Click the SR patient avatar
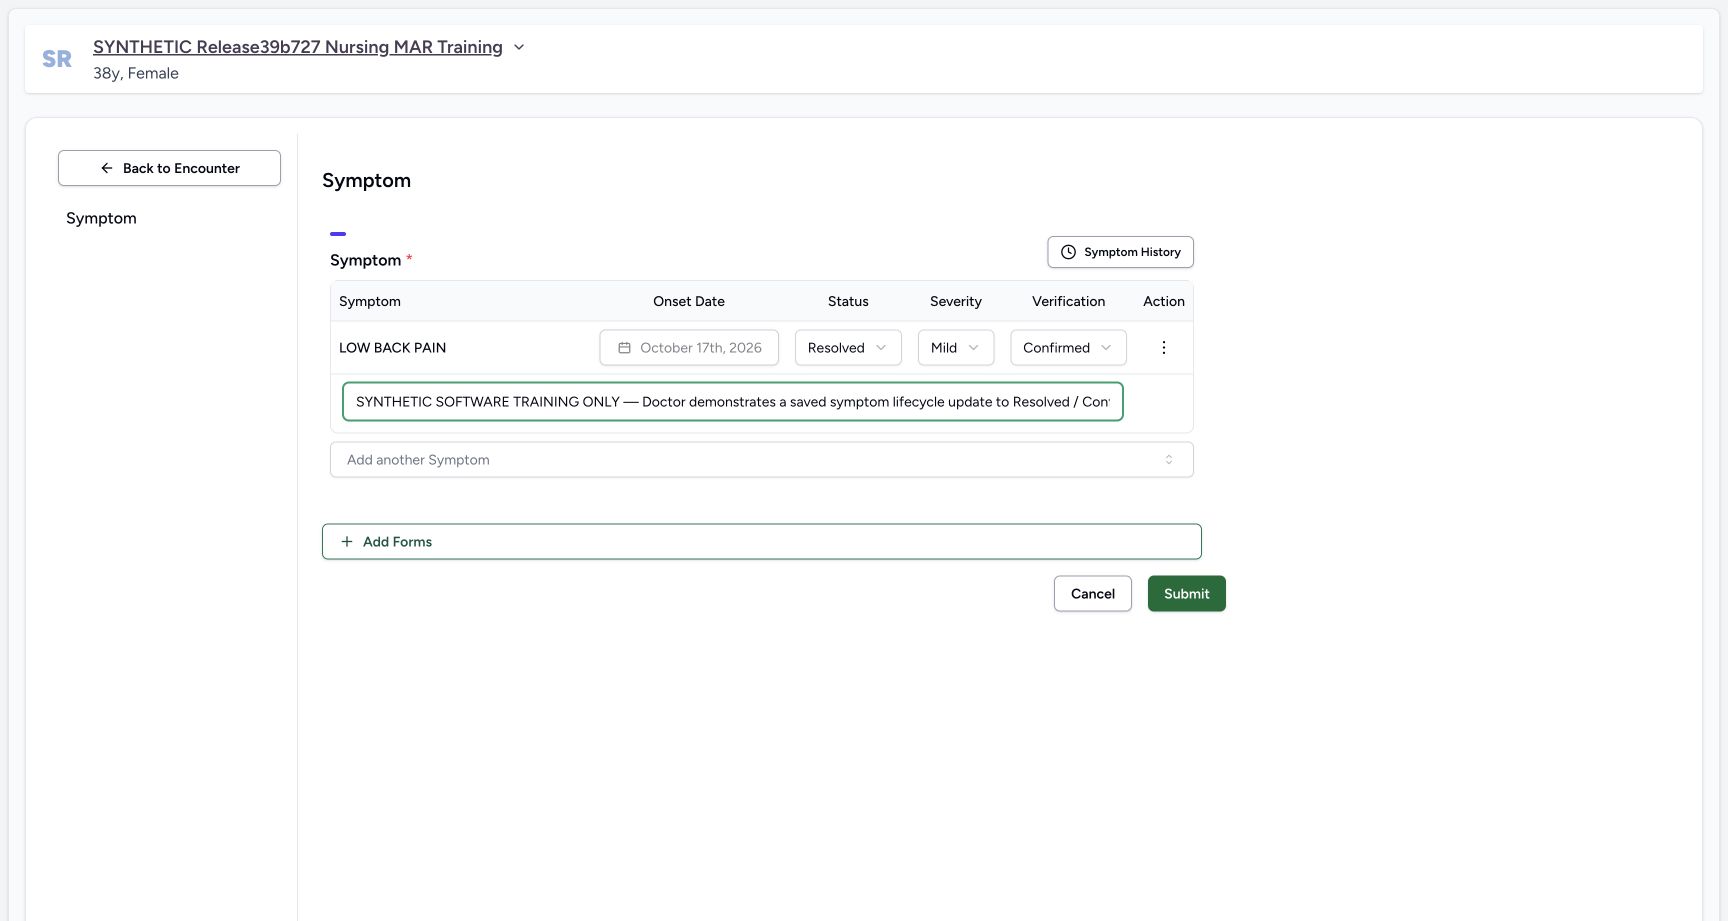 (x=57, y=59)
